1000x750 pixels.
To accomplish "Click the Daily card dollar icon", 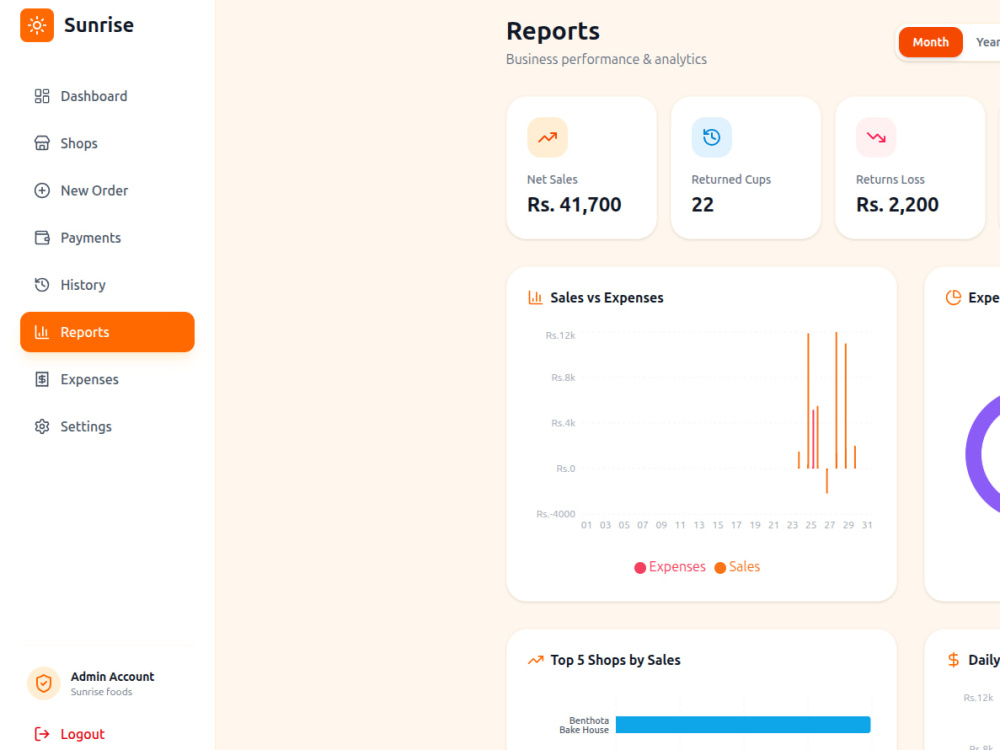I will tap(953, 660).
